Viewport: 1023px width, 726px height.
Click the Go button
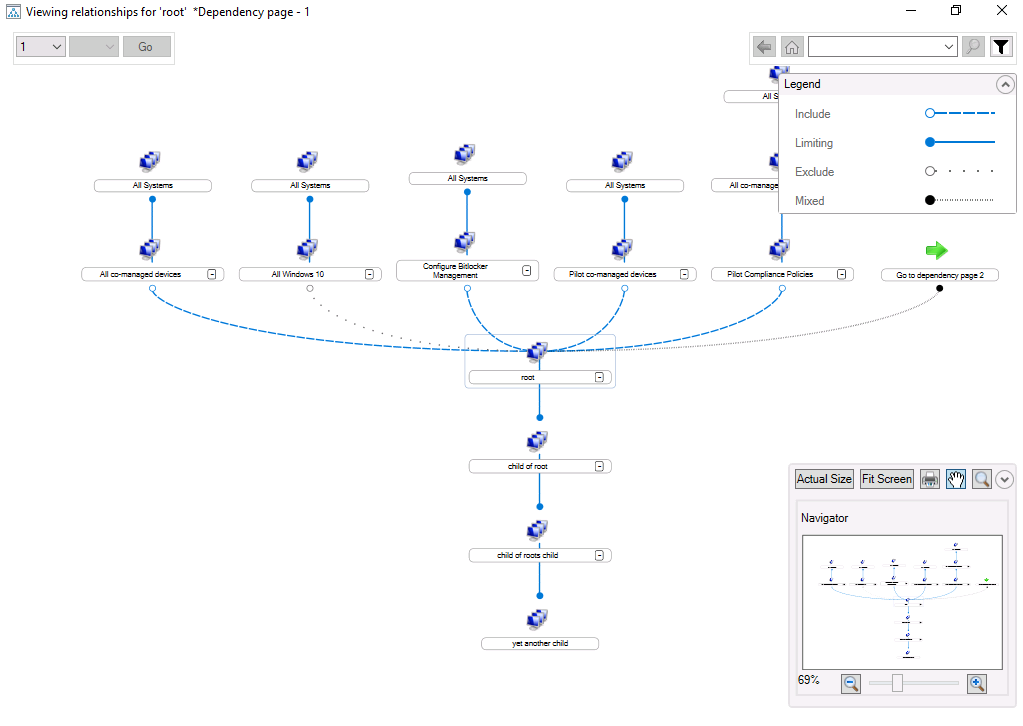tap(146, 47)
